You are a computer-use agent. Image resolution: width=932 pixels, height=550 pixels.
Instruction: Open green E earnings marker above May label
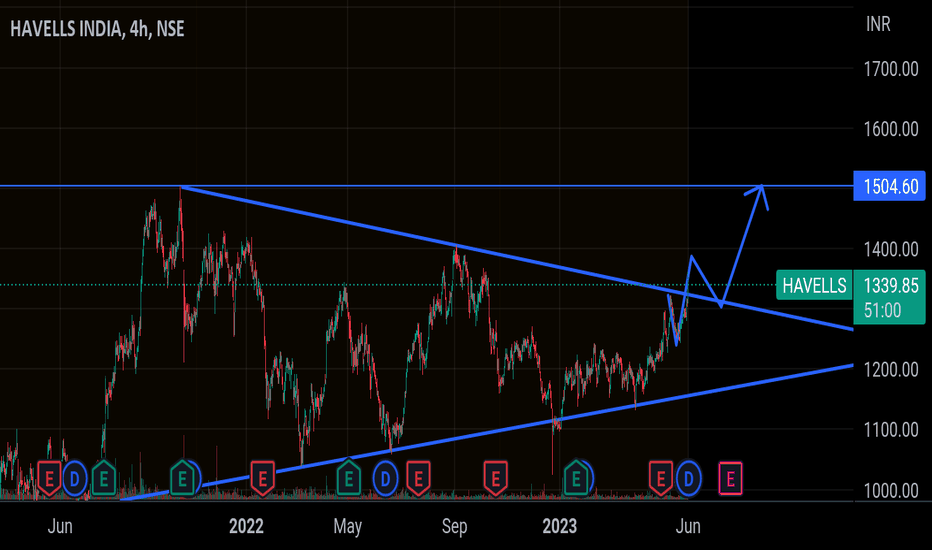[349, 478]
